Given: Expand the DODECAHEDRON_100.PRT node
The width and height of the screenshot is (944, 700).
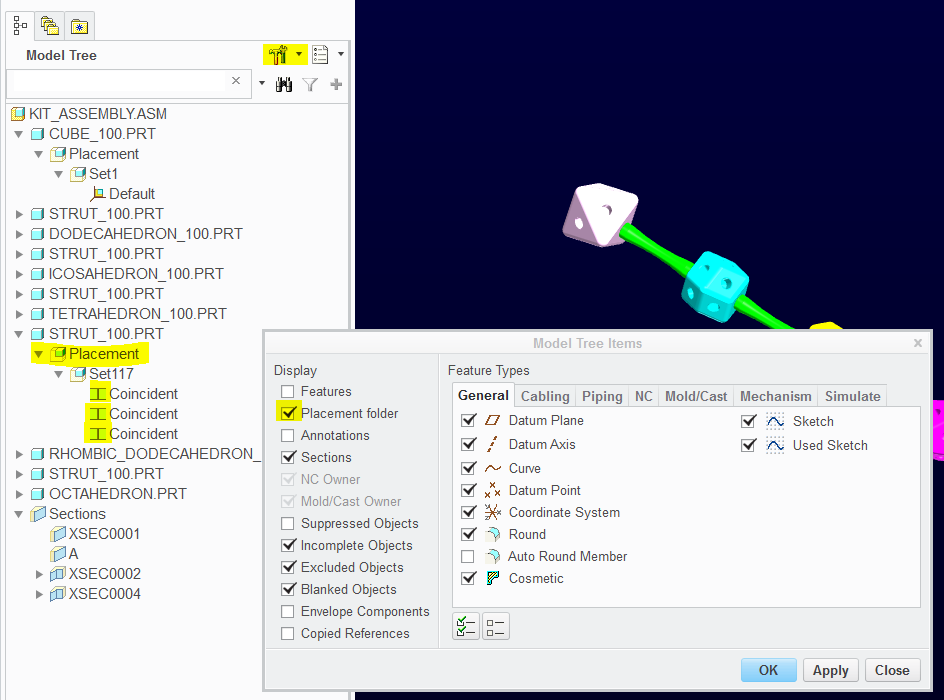Looking at the screenshot, I should [19, 234].
